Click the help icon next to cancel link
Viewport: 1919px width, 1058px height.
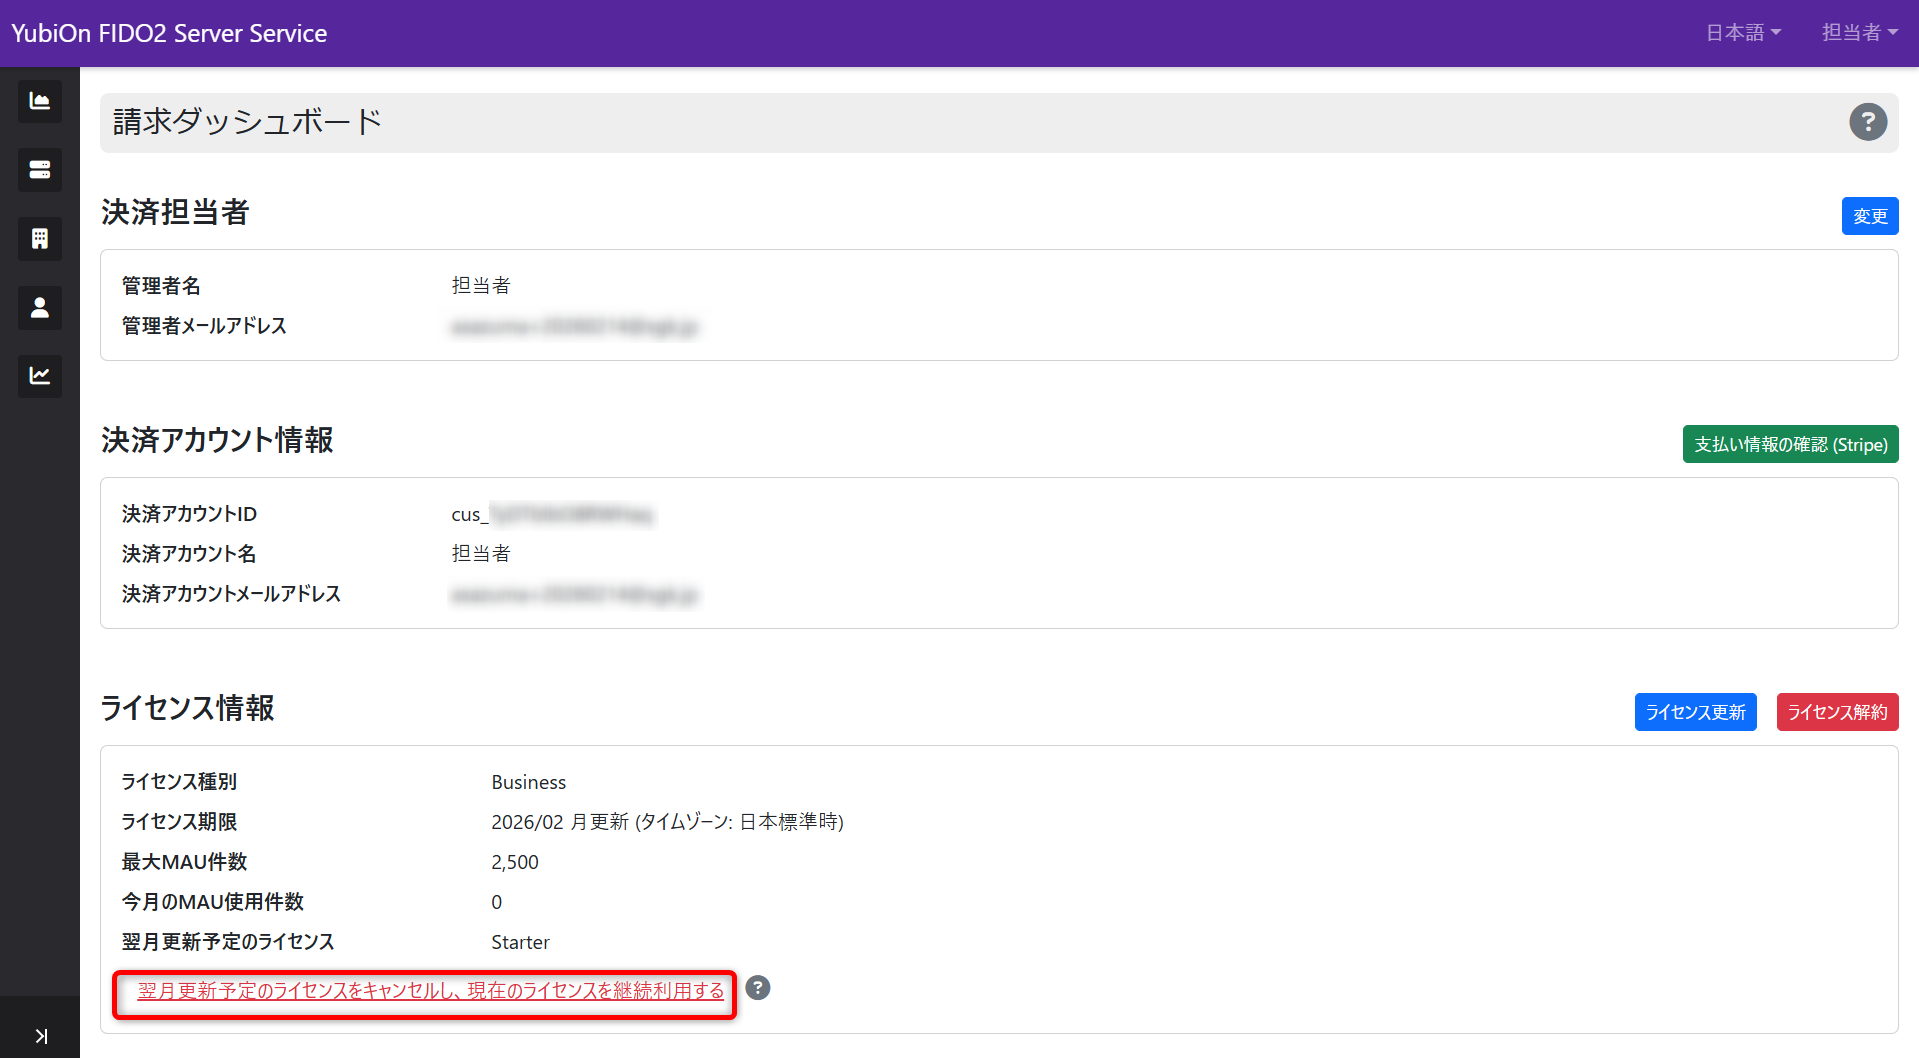757,988
